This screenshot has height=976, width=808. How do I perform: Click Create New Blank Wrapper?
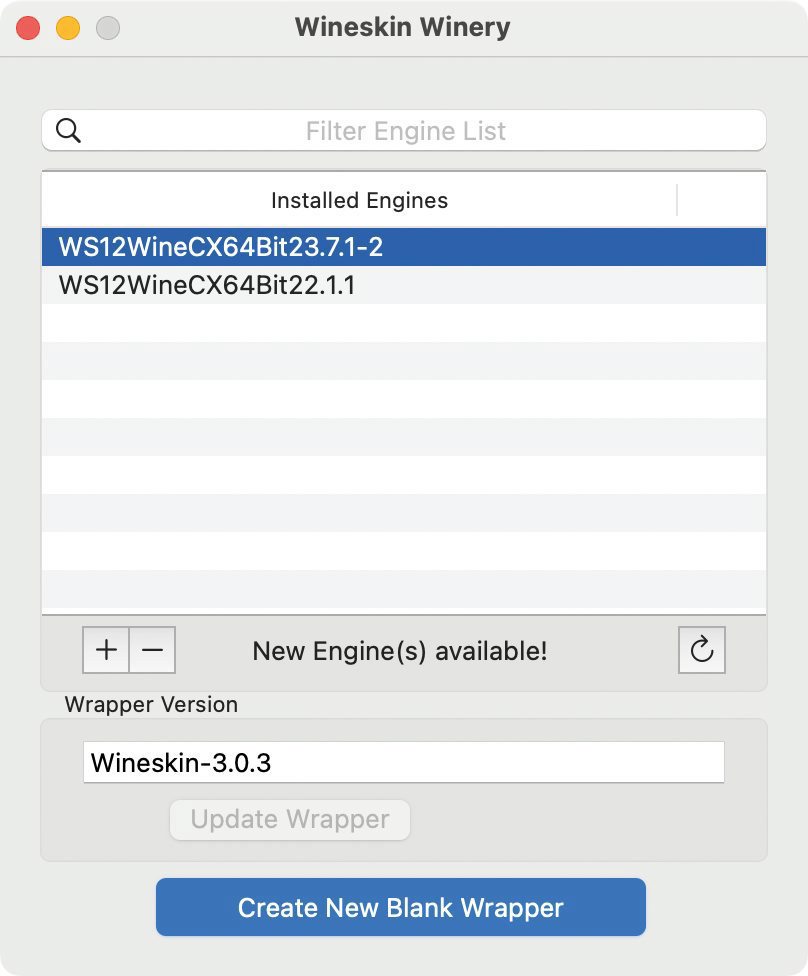[401, 907]
